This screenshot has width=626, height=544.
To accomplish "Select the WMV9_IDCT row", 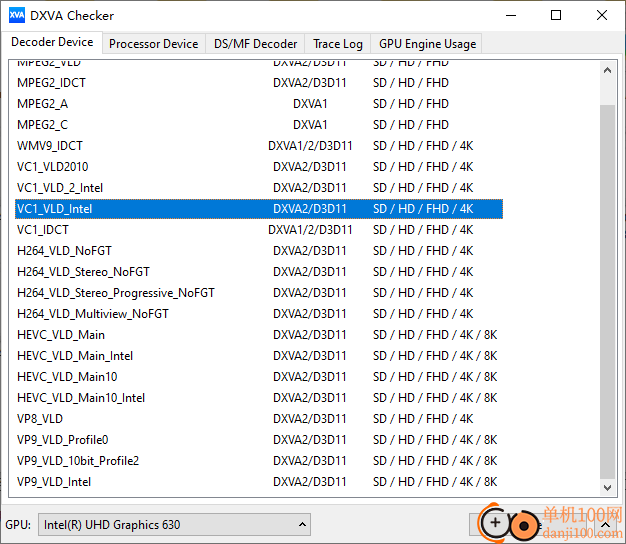I will click(259, 146).
